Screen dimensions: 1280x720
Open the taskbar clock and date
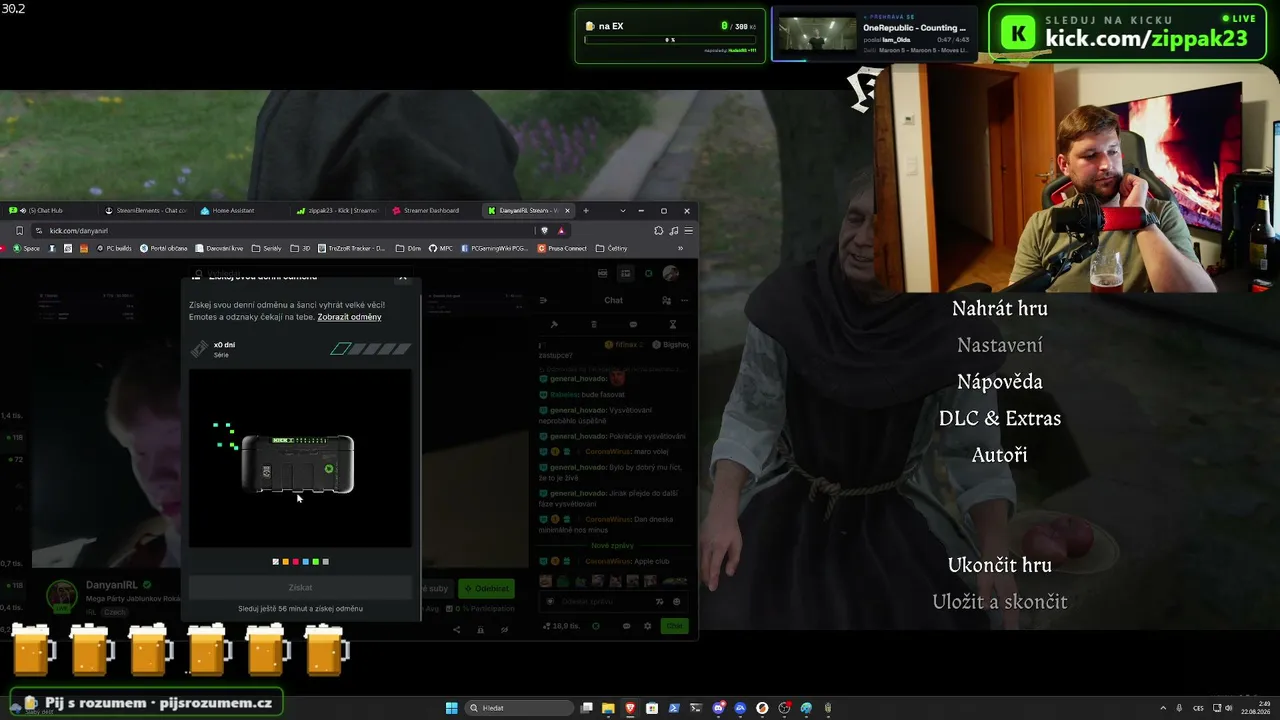click(1254, 708)
